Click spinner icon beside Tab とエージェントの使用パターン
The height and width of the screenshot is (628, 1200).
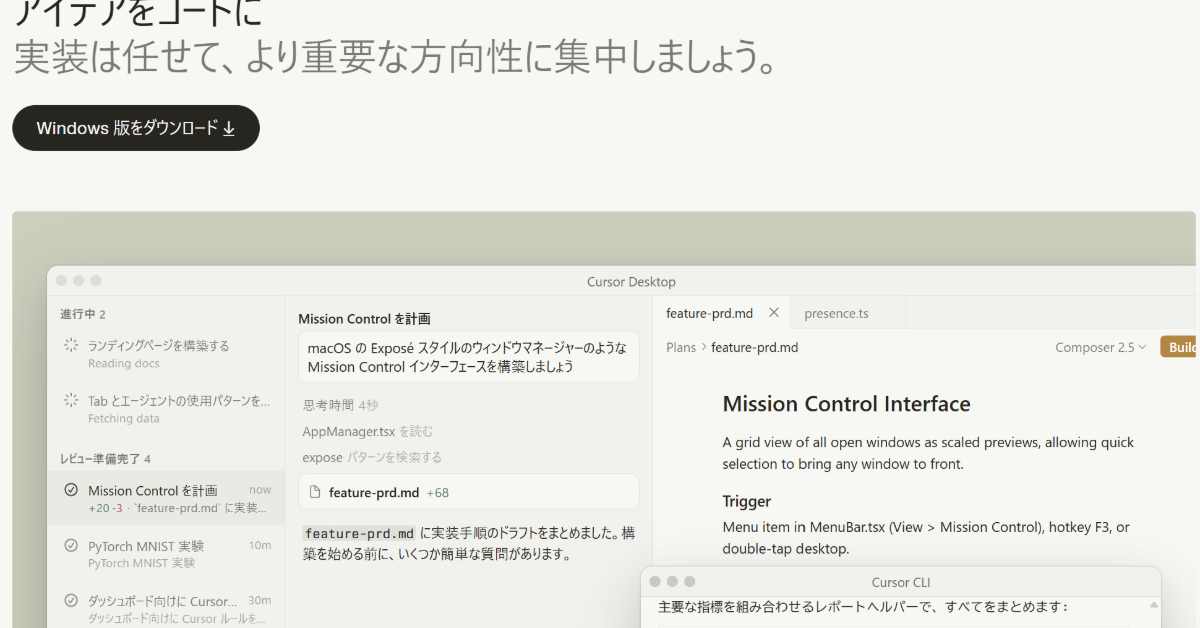(71, 400)
